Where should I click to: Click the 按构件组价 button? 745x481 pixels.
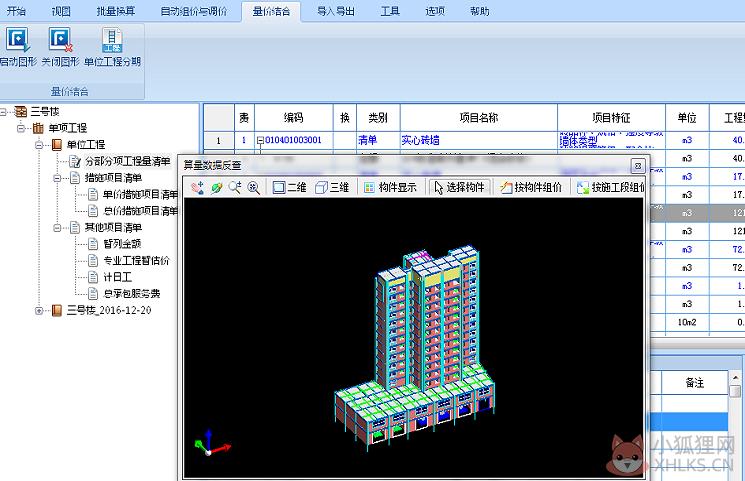pos(531,187)
